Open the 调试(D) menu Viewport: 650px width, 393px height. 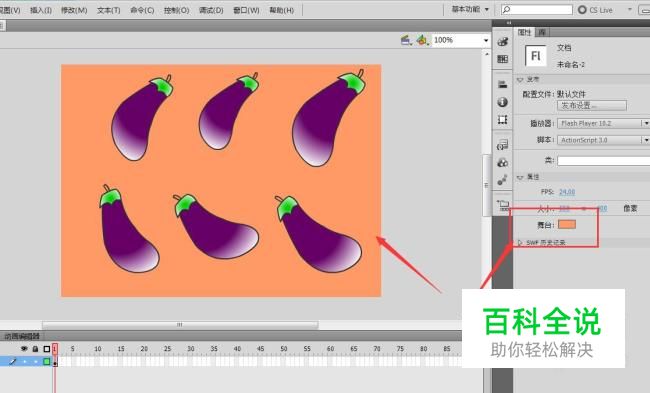click(x=211, y=10)
